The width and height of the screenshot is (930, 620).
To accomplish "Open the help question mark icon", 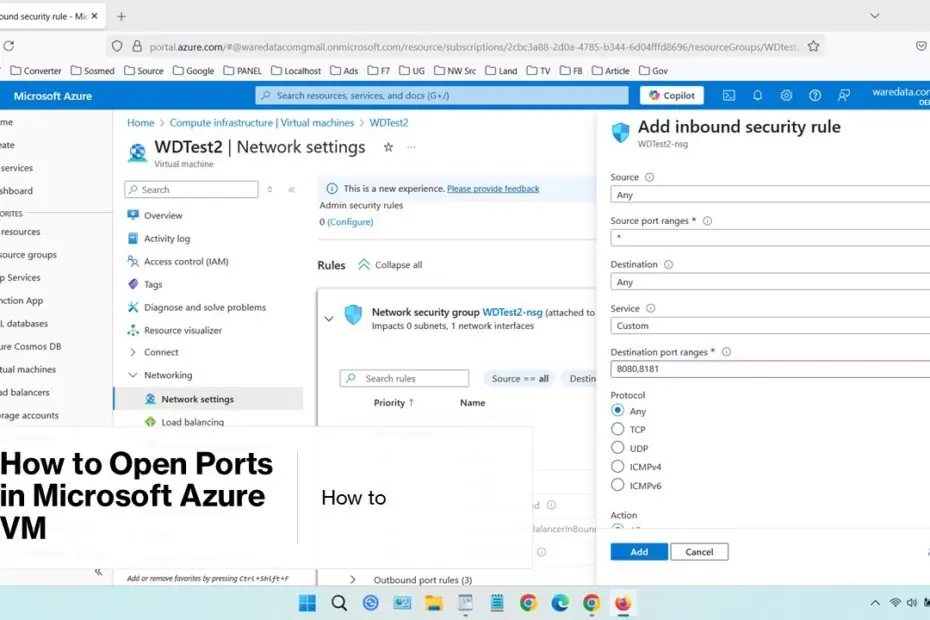I will tap(815, 96).
